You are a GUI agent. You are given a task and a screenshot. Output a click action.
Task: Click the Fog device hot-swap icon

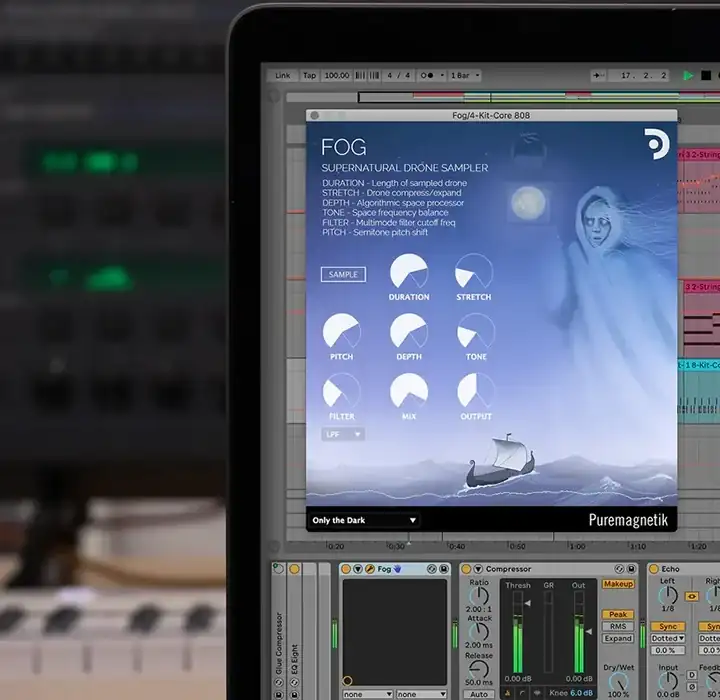tap(432, 569)
